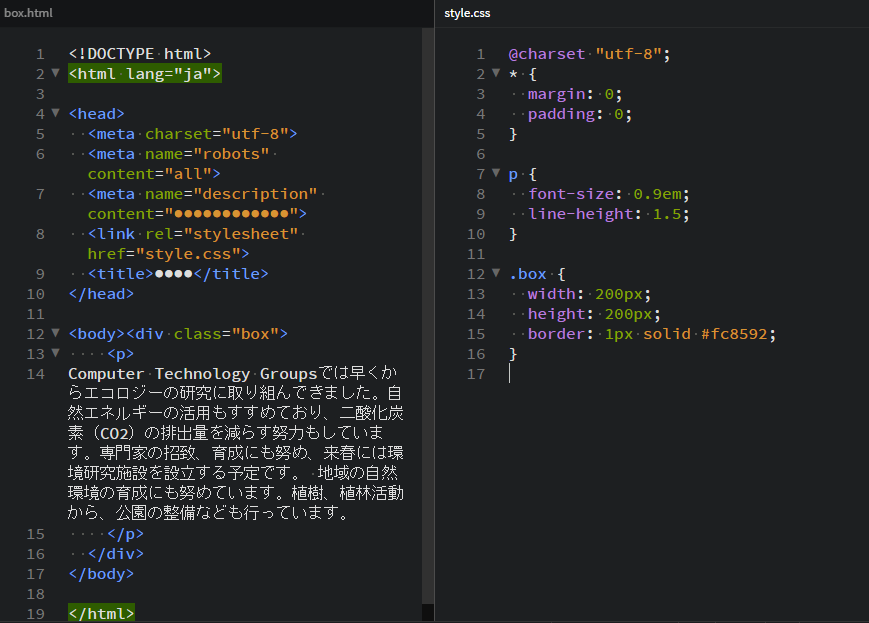Click the <!DOCTYPE html> line
Screen dimensions: 869x623
[x=140, y=54]
